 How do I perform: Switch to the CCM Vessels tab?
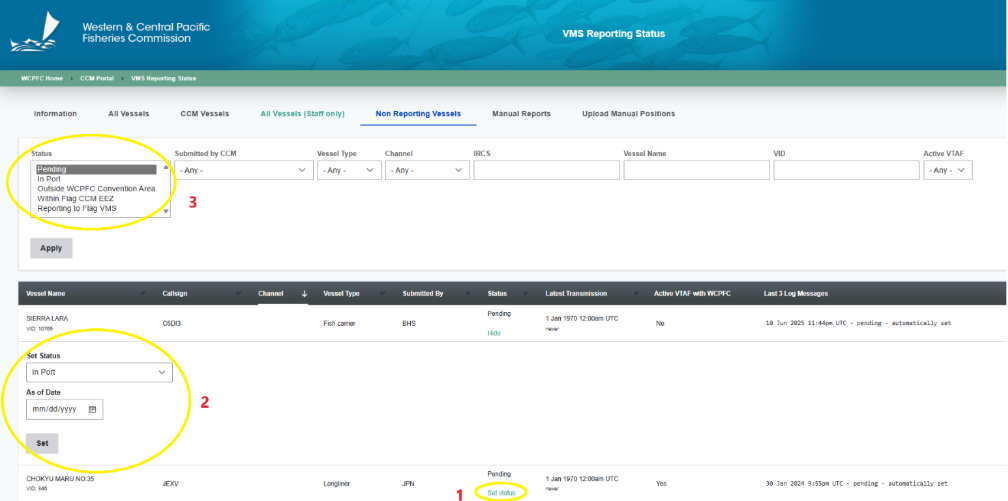204,114
